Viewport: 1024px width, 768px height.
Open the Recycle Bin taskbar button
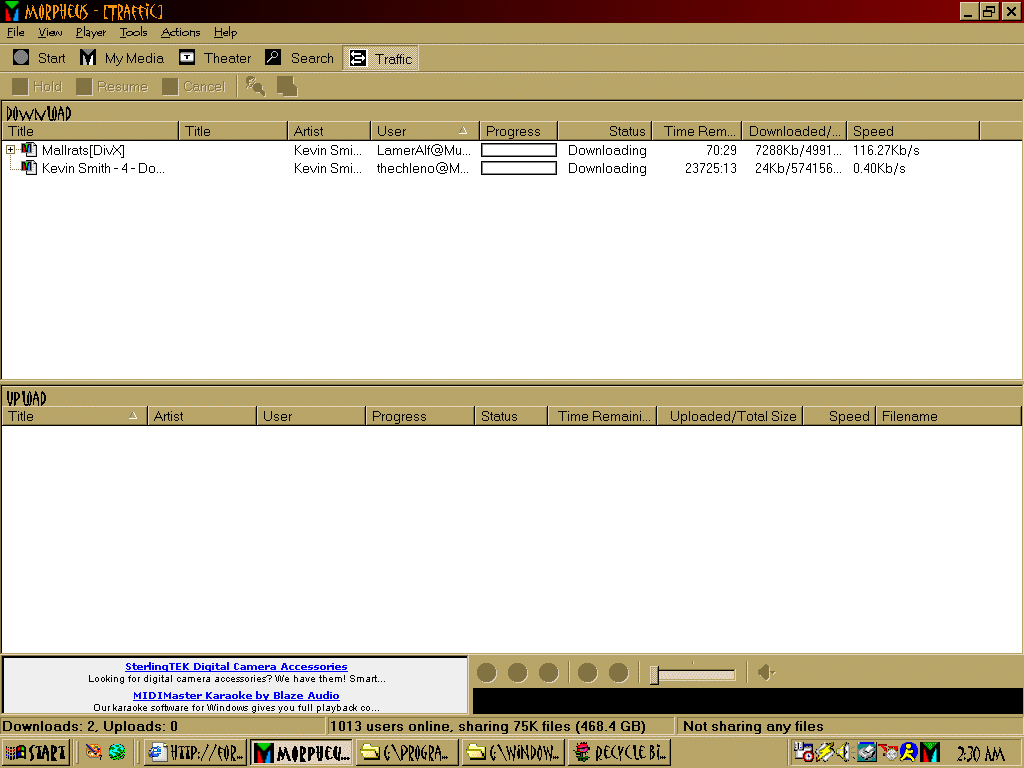click(620, 752)
